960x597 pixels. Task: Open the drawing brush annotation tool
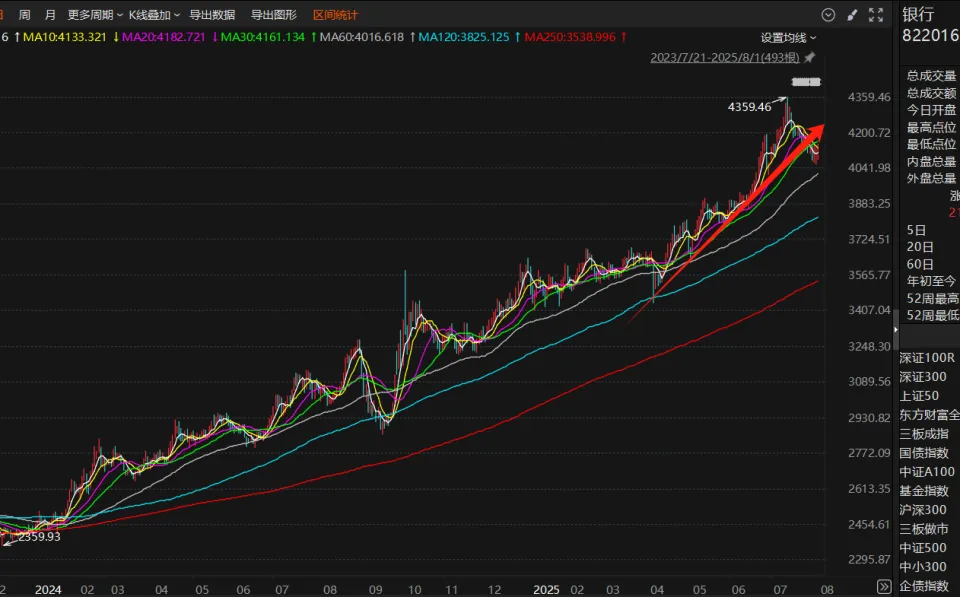pyautogui.click(x=852, y=15)
